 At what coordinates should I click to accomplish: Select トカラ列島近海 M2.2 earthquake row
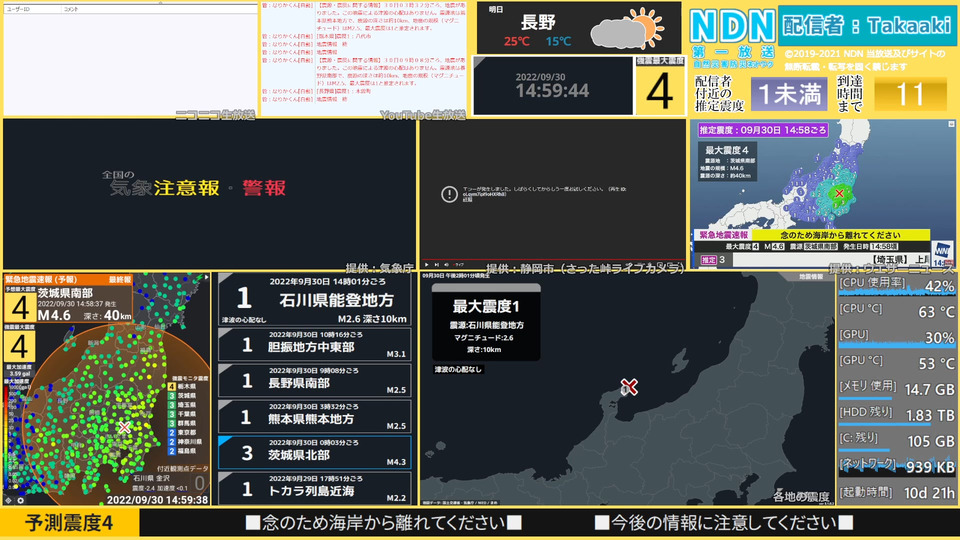pyautogui.click(x=315, y=488)
